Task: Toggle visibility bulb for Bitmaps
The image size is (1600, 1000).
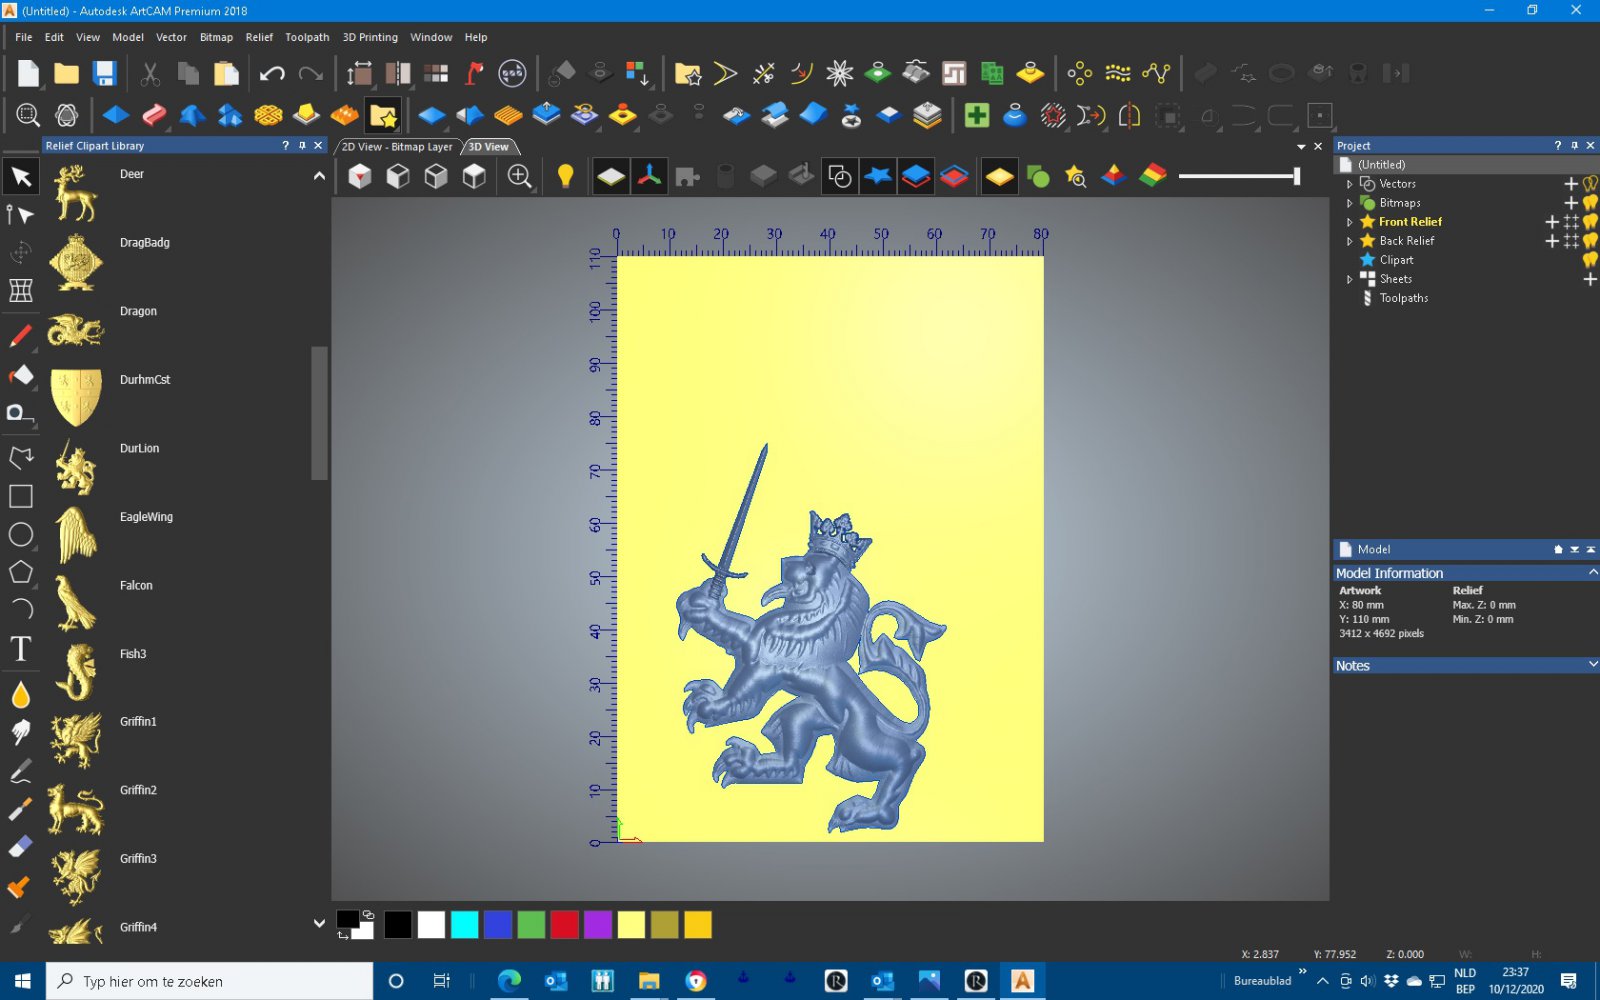Action: [1590, 203]
